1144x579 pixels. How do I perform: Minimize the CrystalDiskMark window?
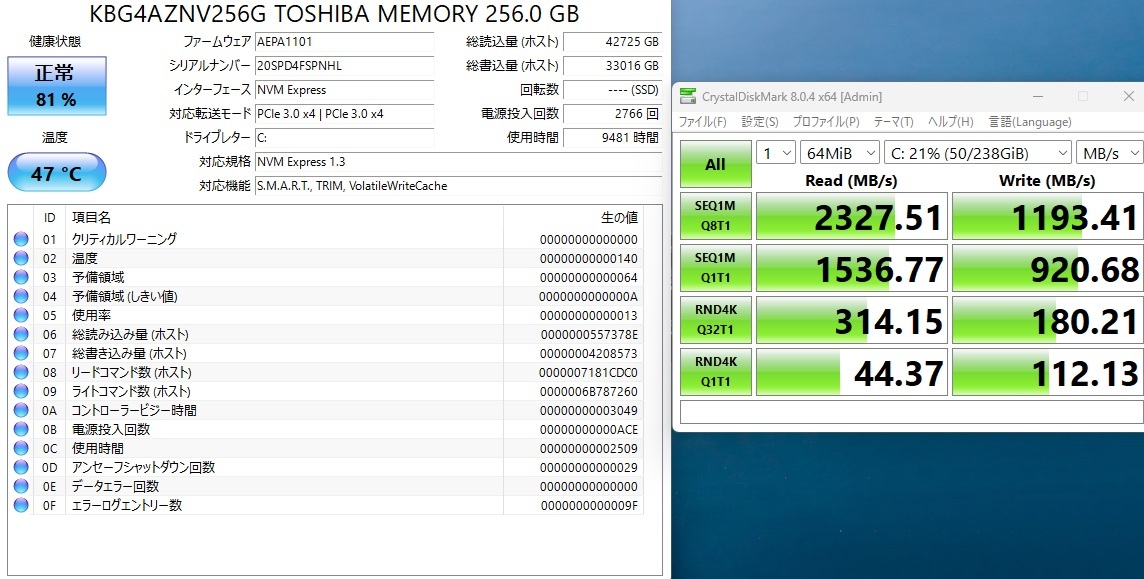tap(1038, 96)
